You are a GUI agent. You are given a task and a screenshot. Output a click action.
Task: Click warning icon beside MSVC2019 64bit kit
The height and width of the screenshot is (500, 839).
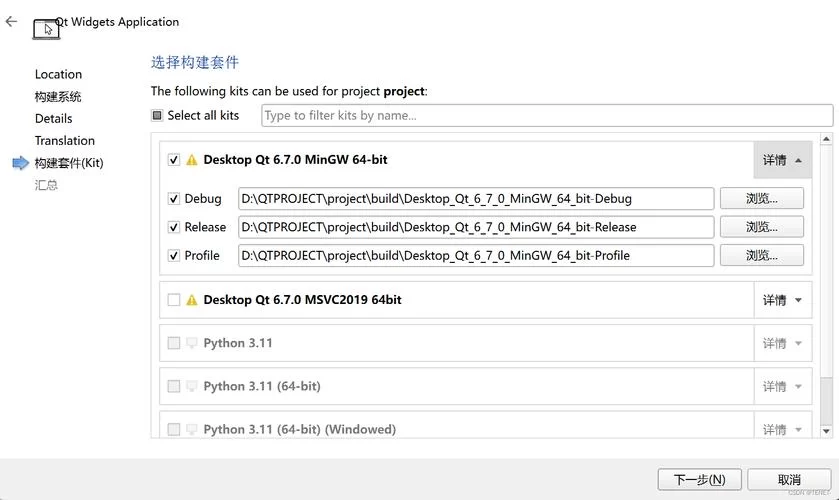(192, 300)
